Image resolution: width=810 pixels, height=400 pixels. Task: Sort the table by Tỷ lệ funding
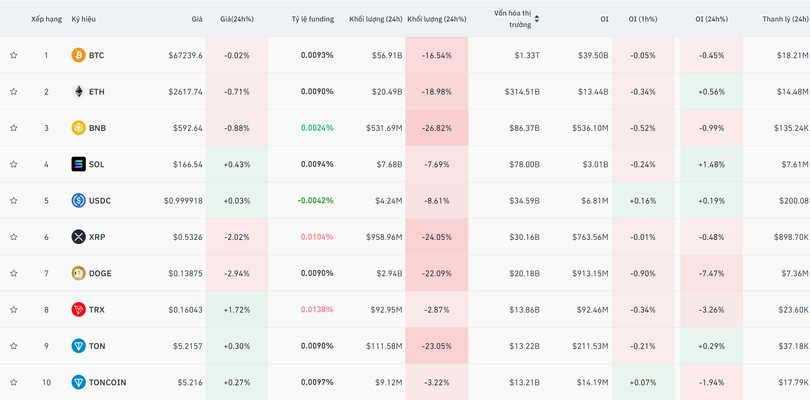click(312, 19)
